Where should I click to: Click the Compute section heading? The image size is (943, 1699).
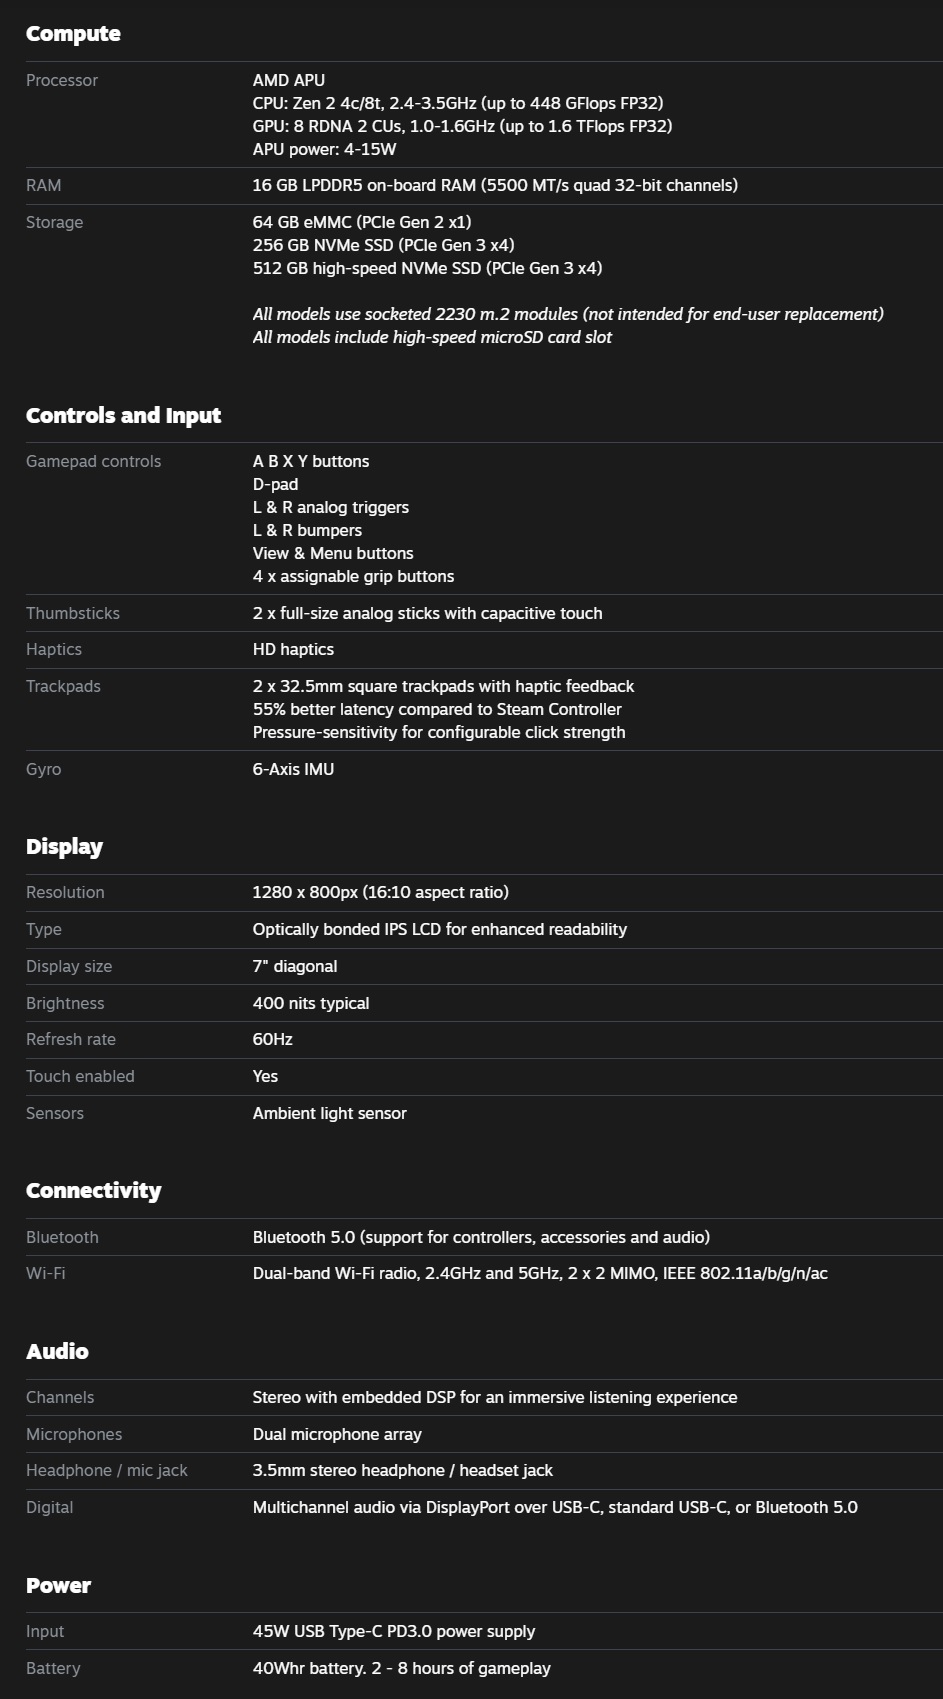(73, 34)
